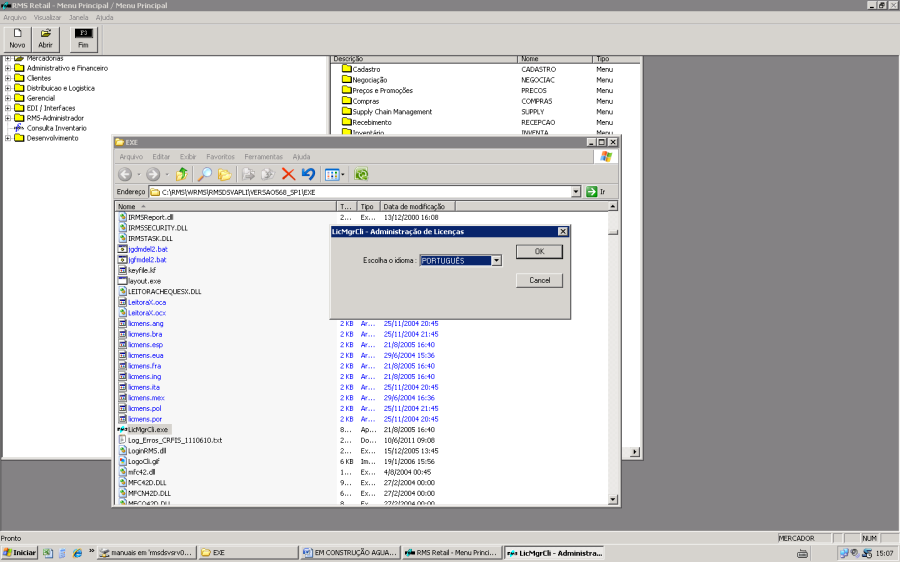Click the blue Undo arrow icon
900x562 pixels.
click(308, 174)
